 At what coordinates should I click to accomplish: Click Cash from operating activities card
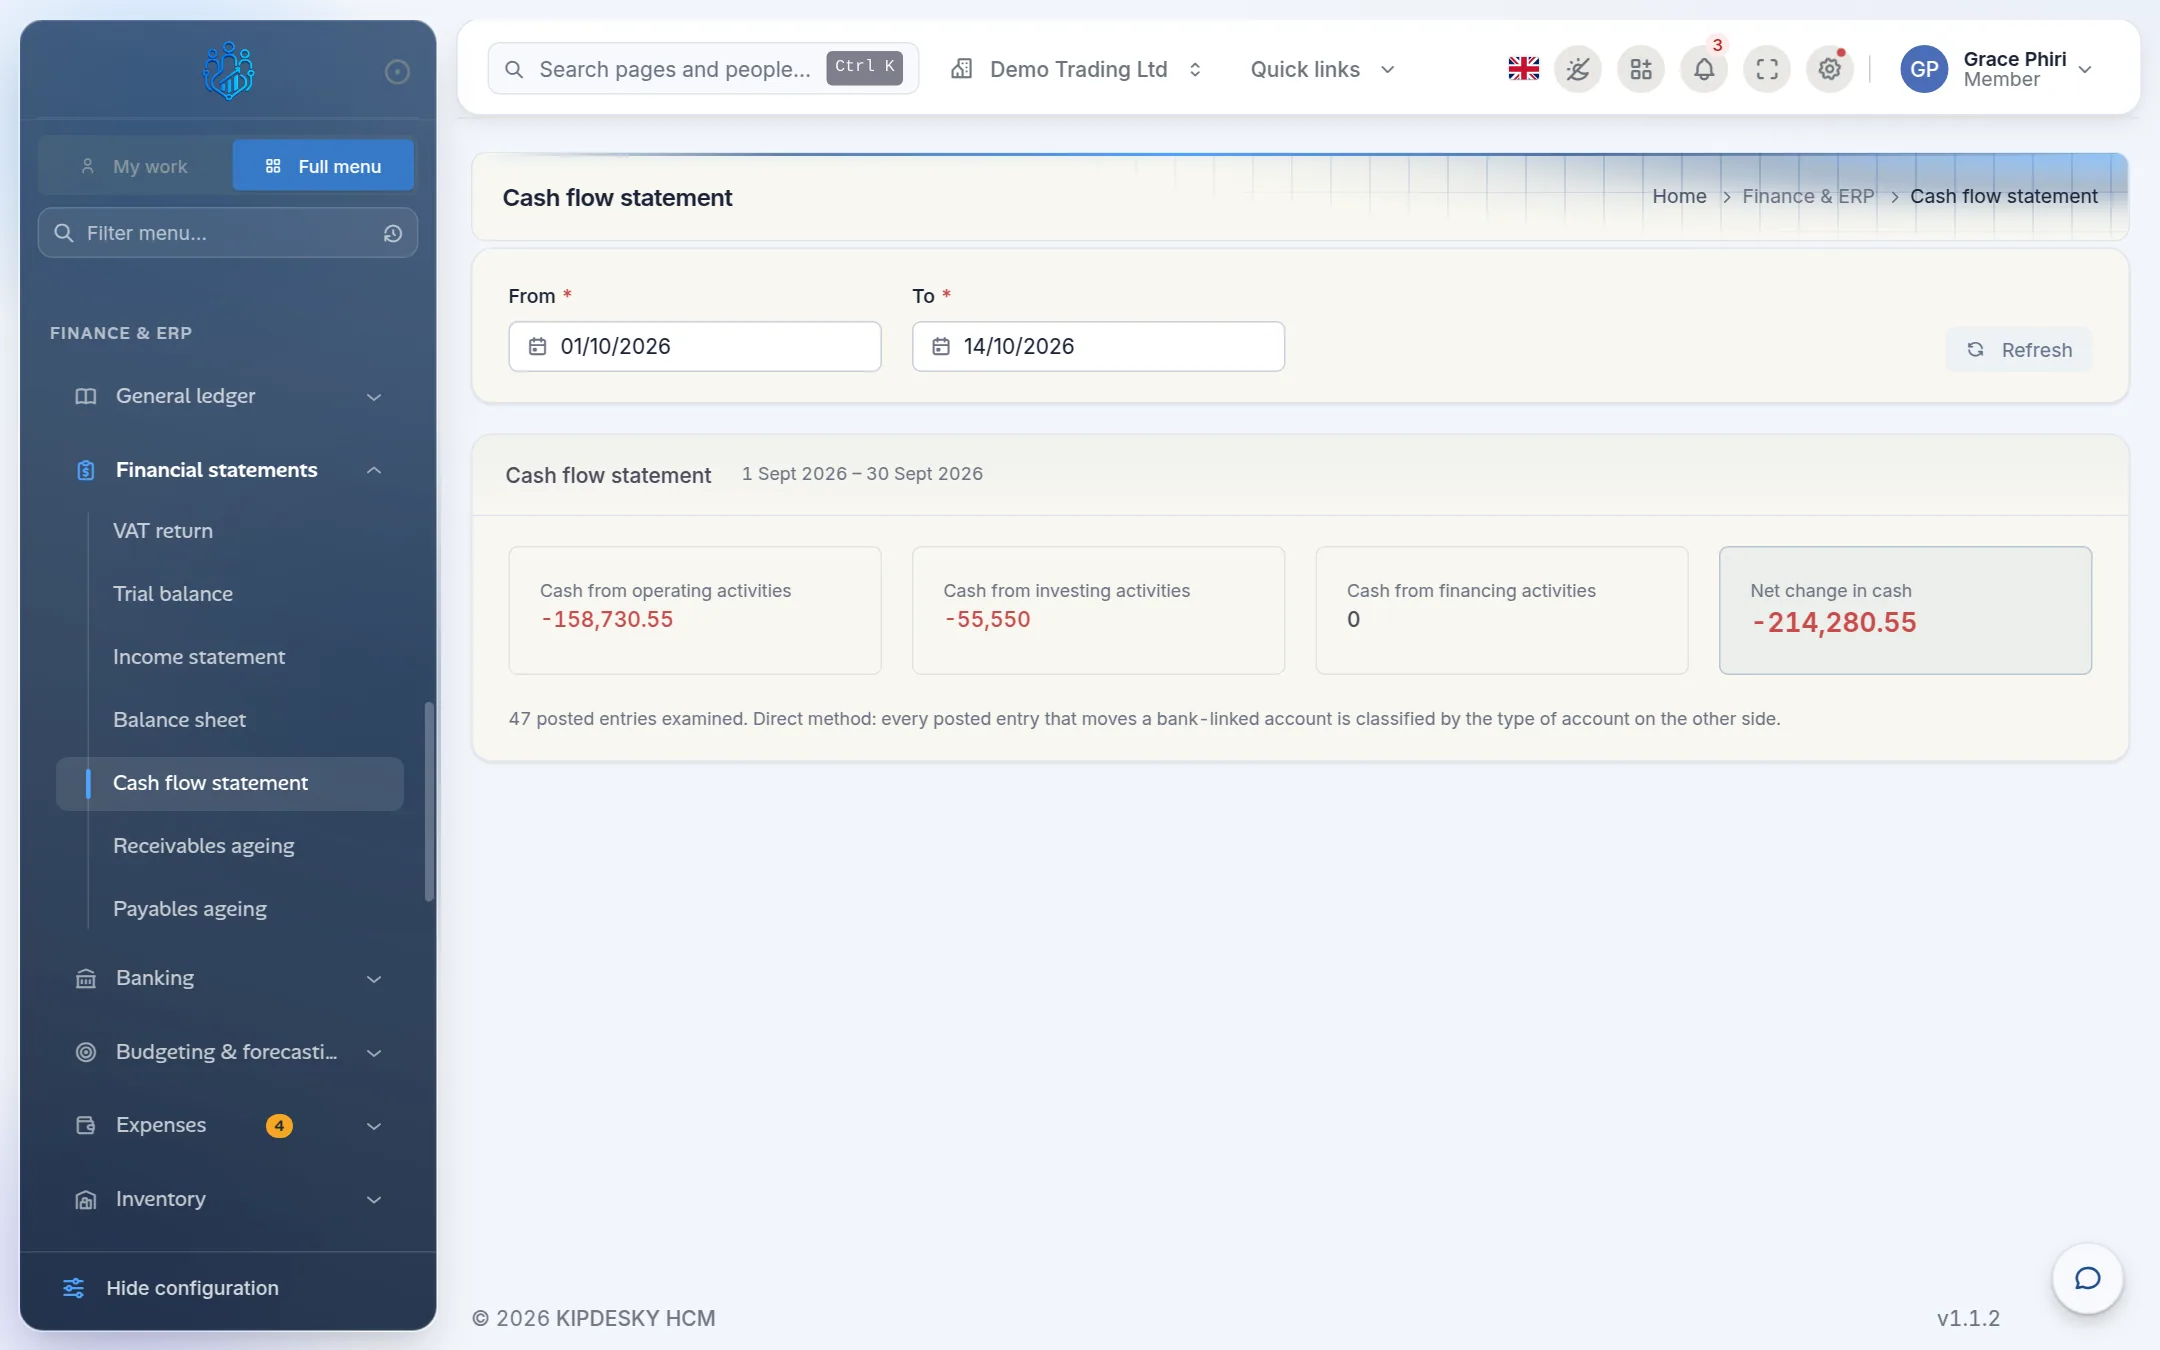(695, 610)
